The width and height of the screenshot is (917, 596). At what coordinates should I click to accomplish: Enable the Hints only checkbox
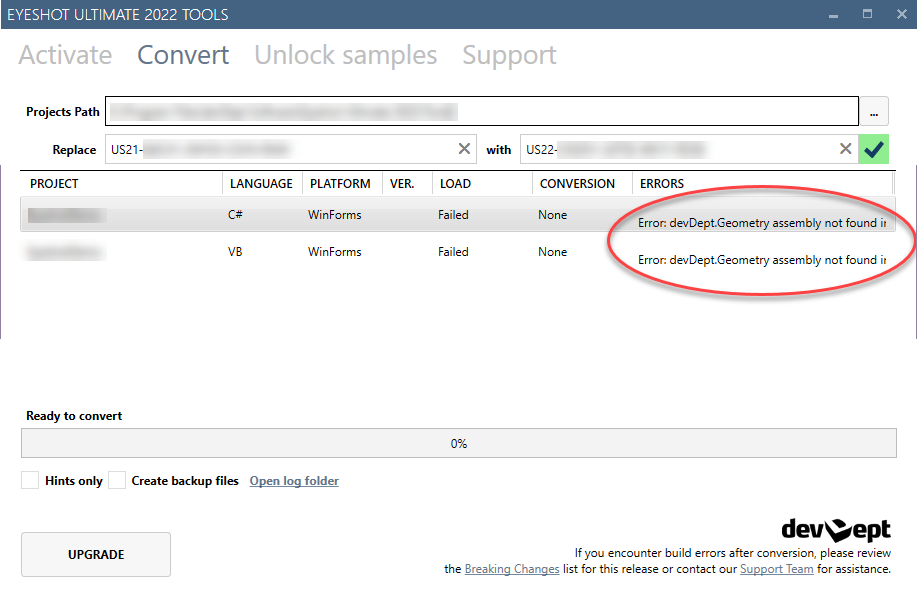pos(30,481)
